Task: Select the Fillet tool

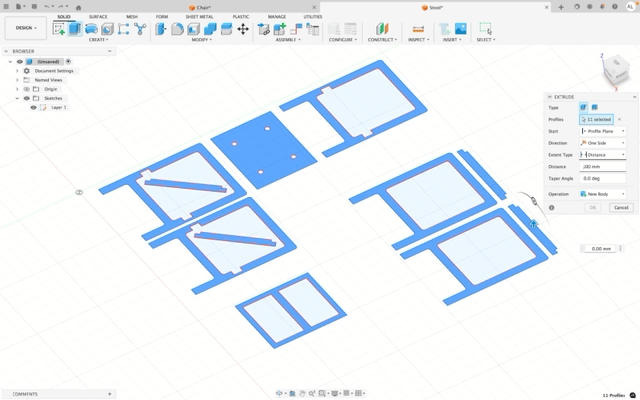Action: (177, 29)
